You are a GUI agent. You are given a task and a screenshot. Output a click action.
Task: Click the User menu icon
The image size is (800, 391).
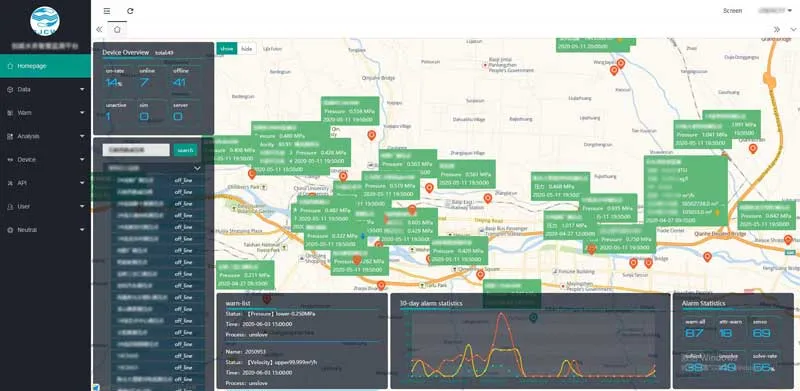10,207
